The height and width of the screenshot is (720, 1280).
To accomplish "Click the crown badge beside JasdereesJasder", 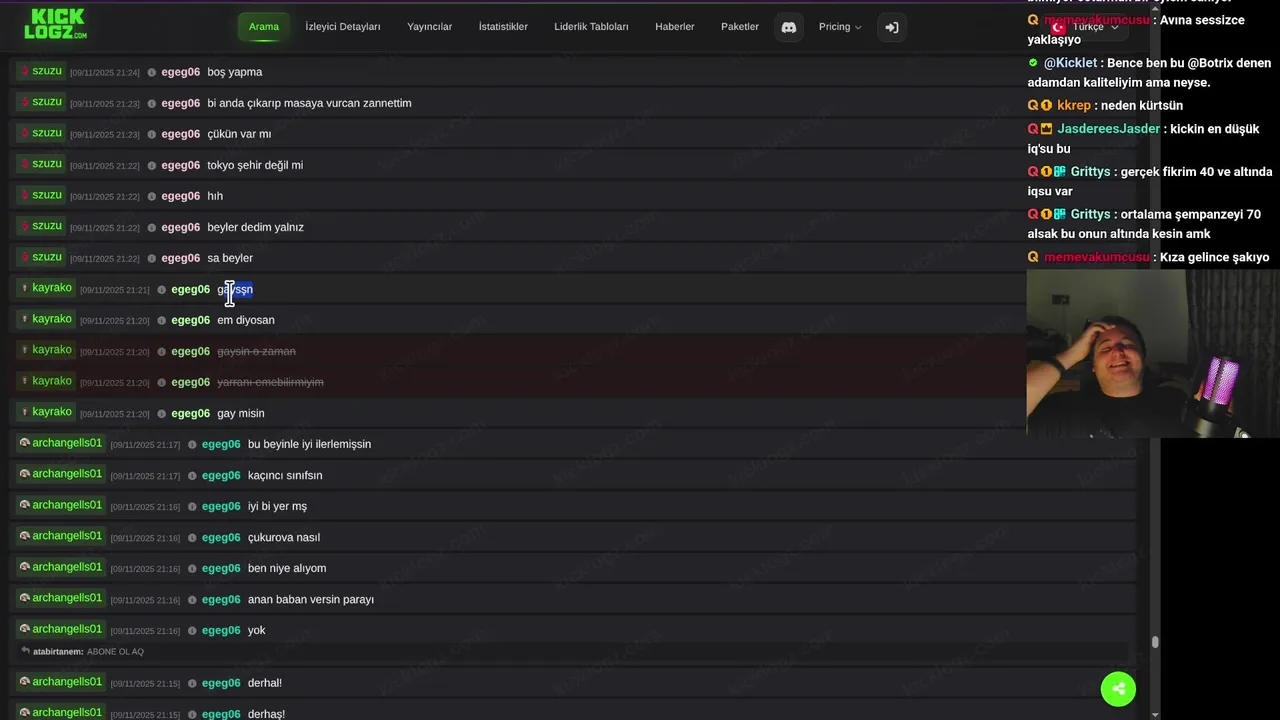I will pos(1046,129).
